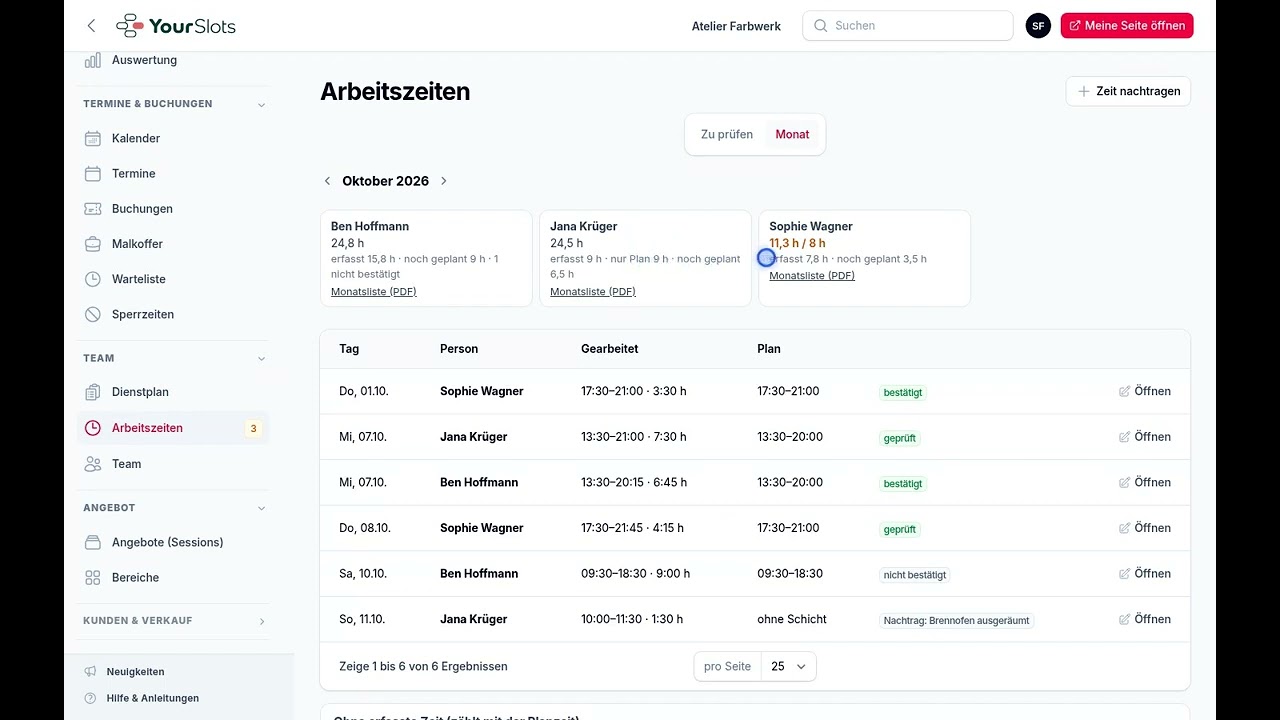1280x720 pixels.
Task: Click the Gearbeitet column header
Action: pyautogui.click(x=610, y=349)
